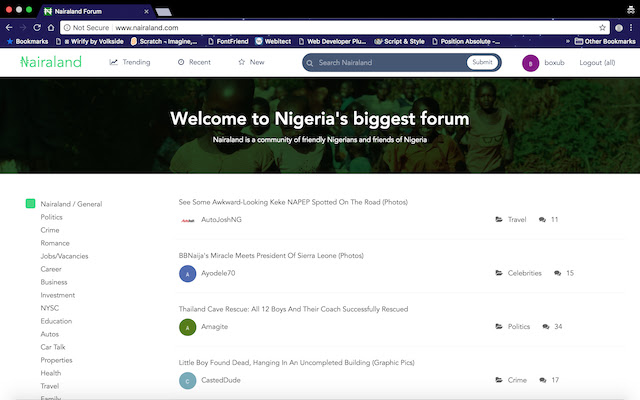Submit the Nairaland search

pyautogui.click(x=482, y=62)
